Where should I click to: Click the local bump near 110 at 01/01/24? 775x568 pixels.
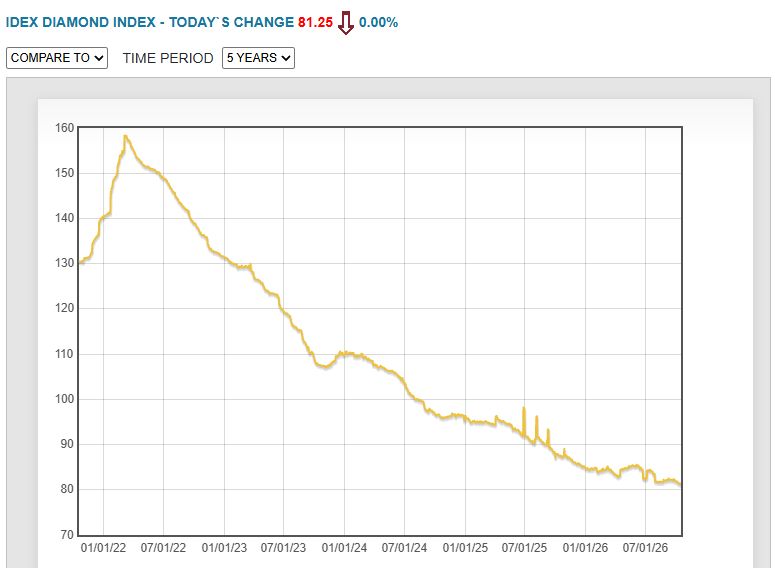pyautogui.click(x=346, y=353)
